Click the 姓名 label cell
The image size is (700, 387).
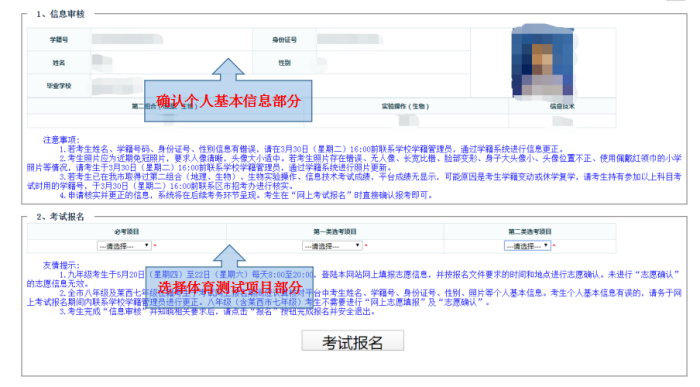[x=59, y=63]
